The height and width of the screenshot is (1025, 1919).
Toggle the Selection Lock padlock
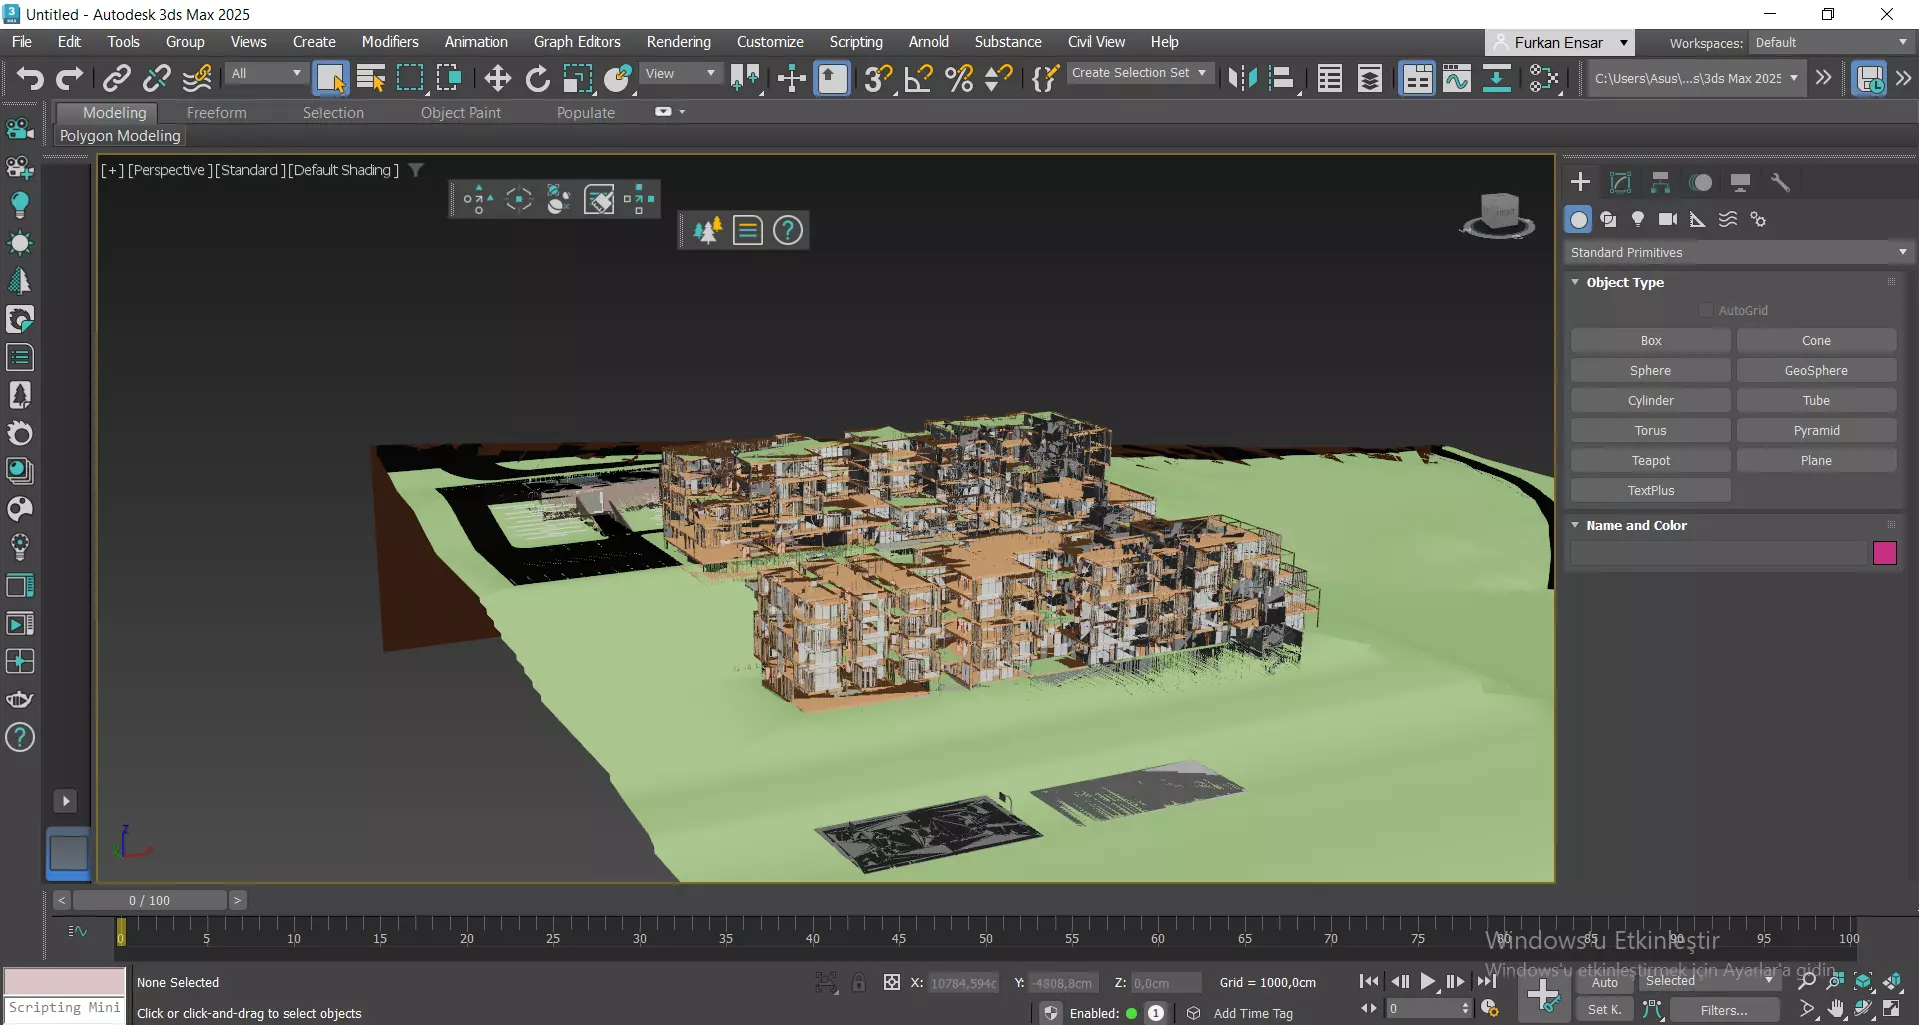coord(858,983)
